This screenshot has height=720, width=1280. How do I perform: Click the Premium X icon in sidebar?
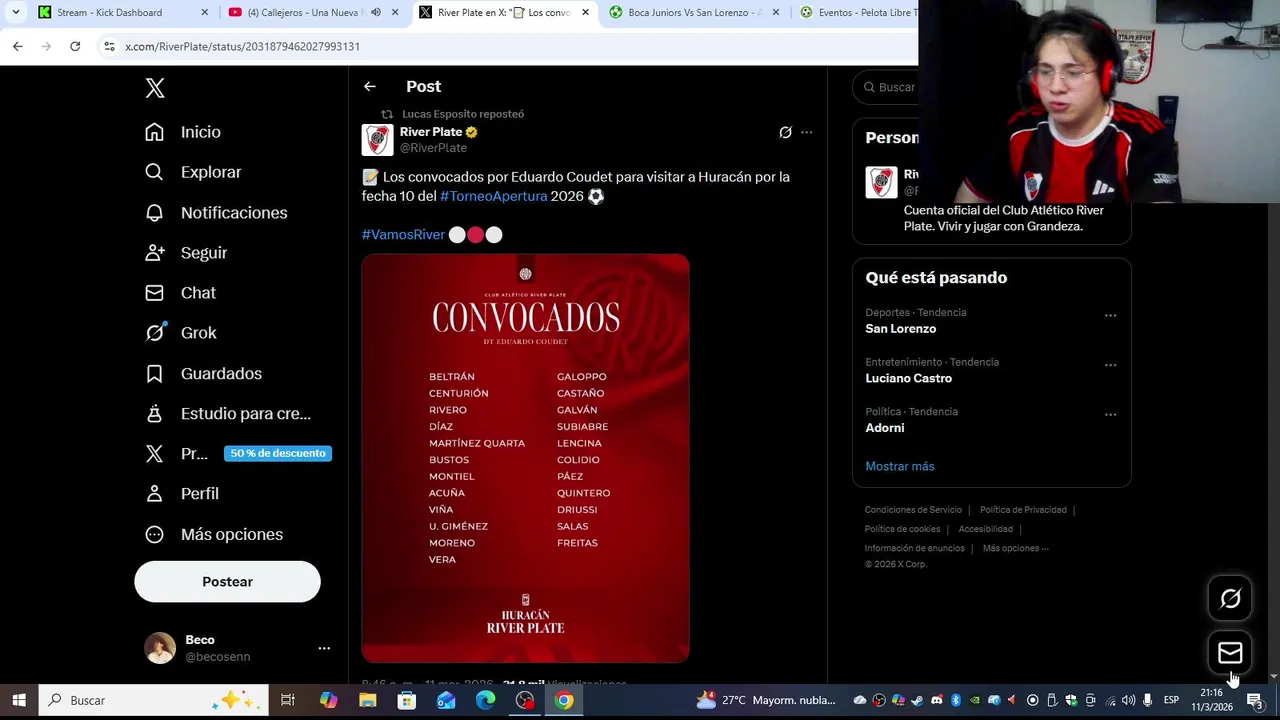[154, 453]
